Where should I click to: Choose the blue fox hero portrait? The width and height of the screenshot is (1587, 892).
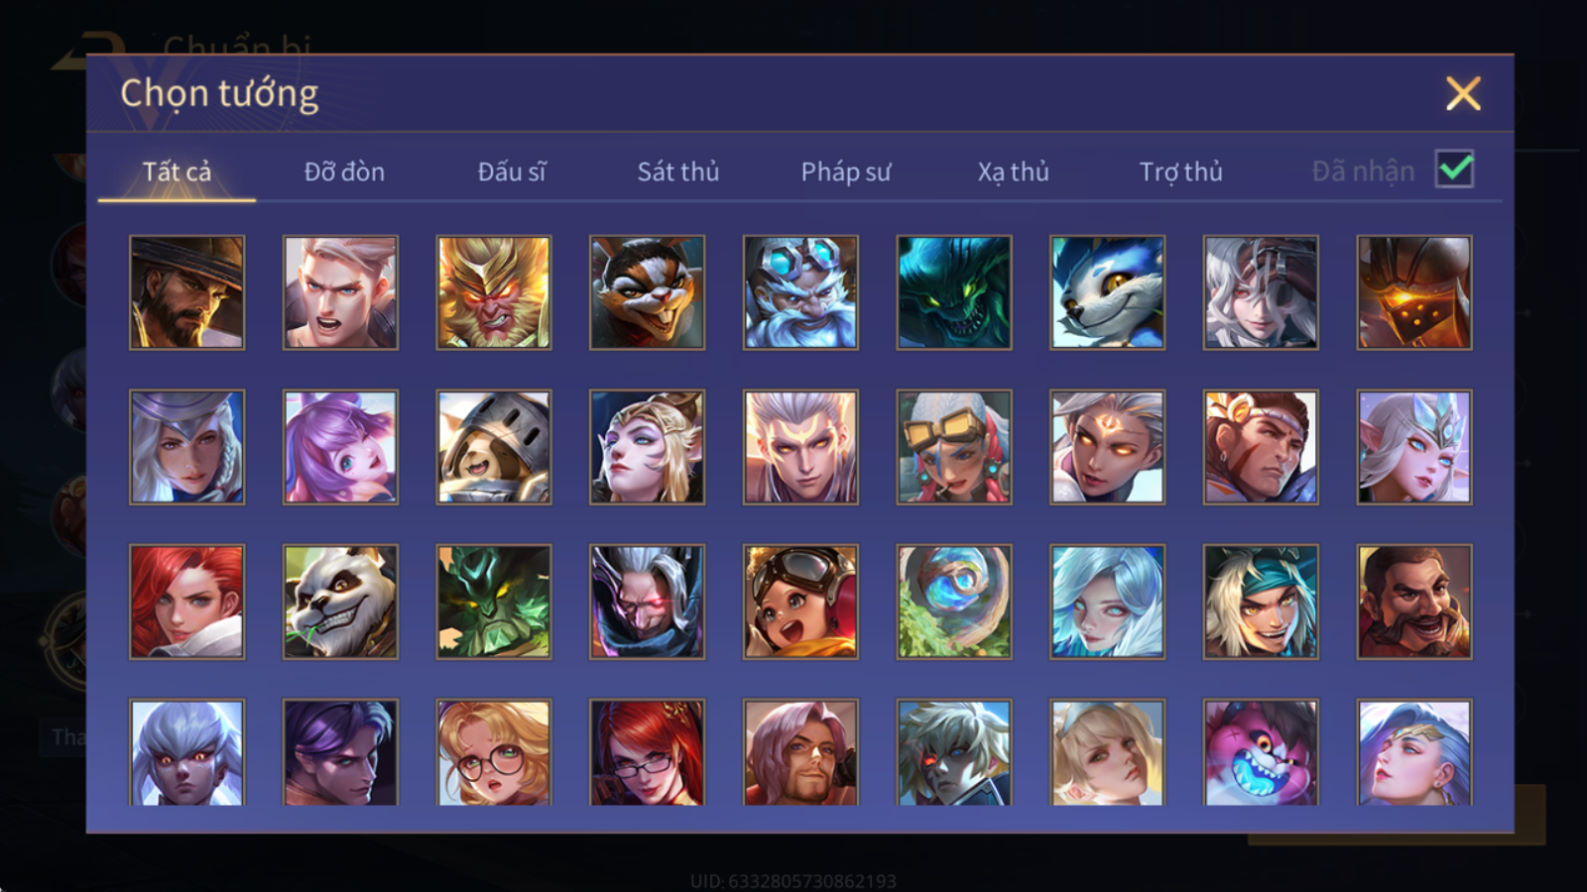(1108, 293)
